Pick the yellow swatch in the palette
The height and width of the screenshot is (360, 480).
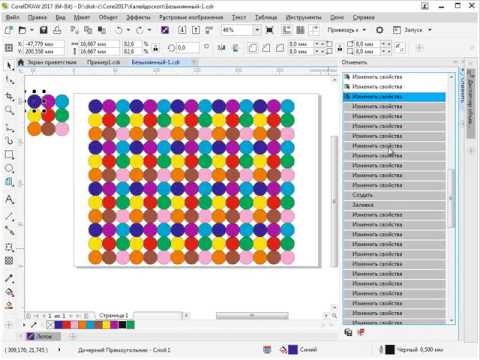106,324
